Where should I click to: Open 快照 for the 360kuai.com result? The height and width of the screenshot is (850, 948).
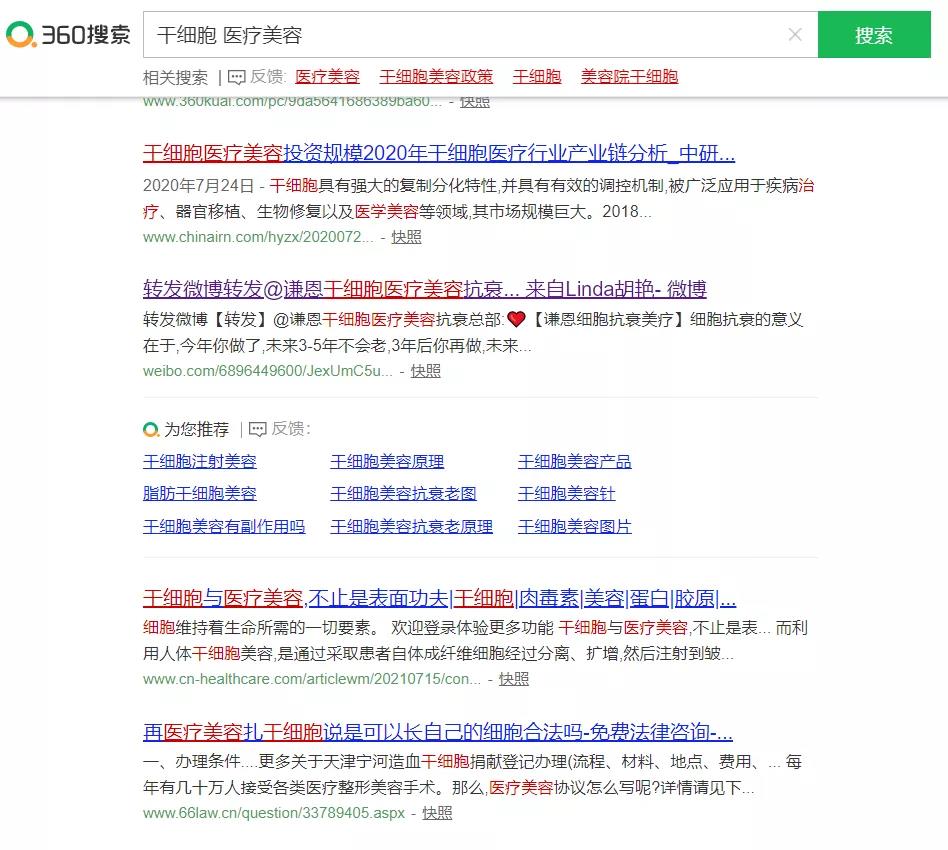tap(475, 102)
